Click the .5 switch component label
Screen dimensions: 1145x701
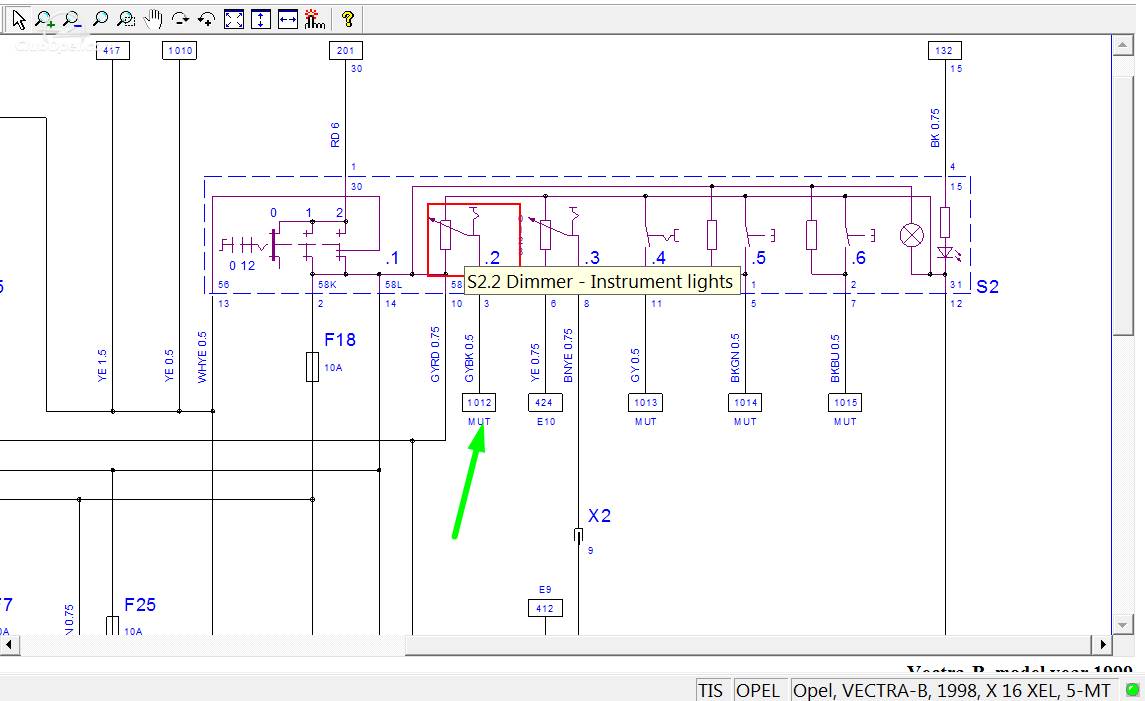[x=759, y=258]
